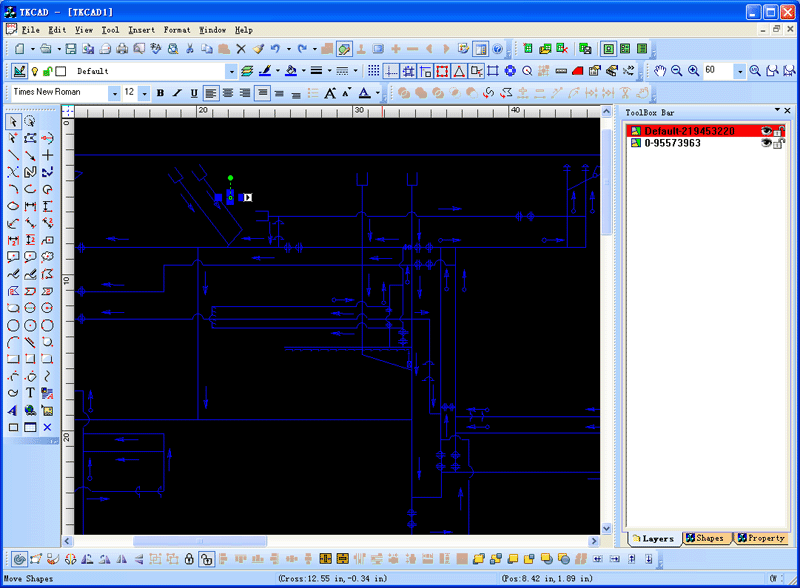Click the Help question mark icon
This screenshot has width=800, height=588.
pos(497,48)
